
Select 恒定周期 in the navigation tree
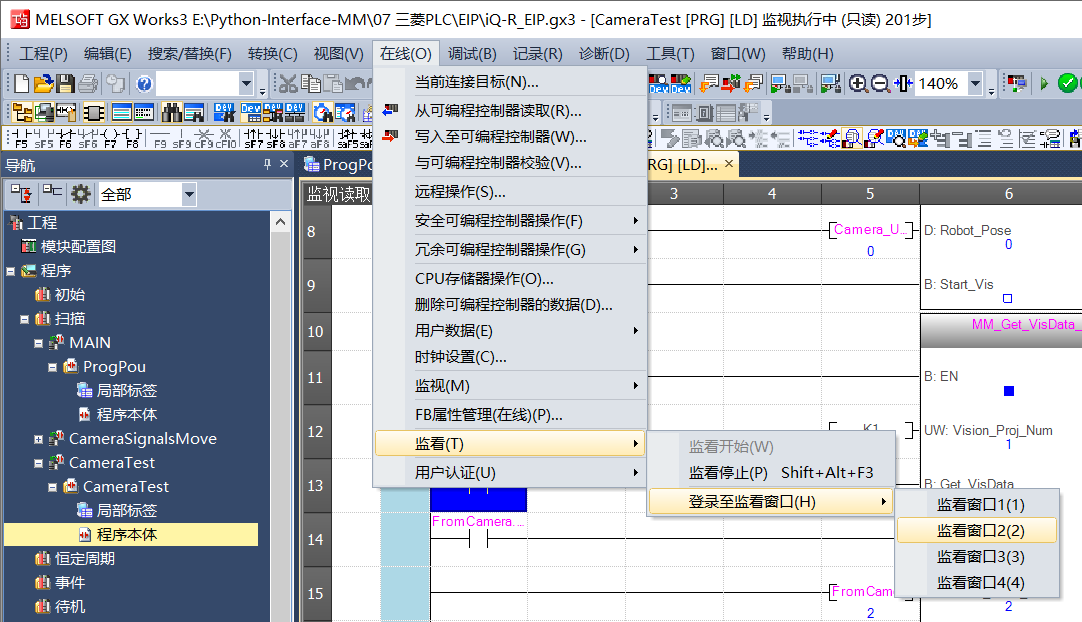point(84,558)
